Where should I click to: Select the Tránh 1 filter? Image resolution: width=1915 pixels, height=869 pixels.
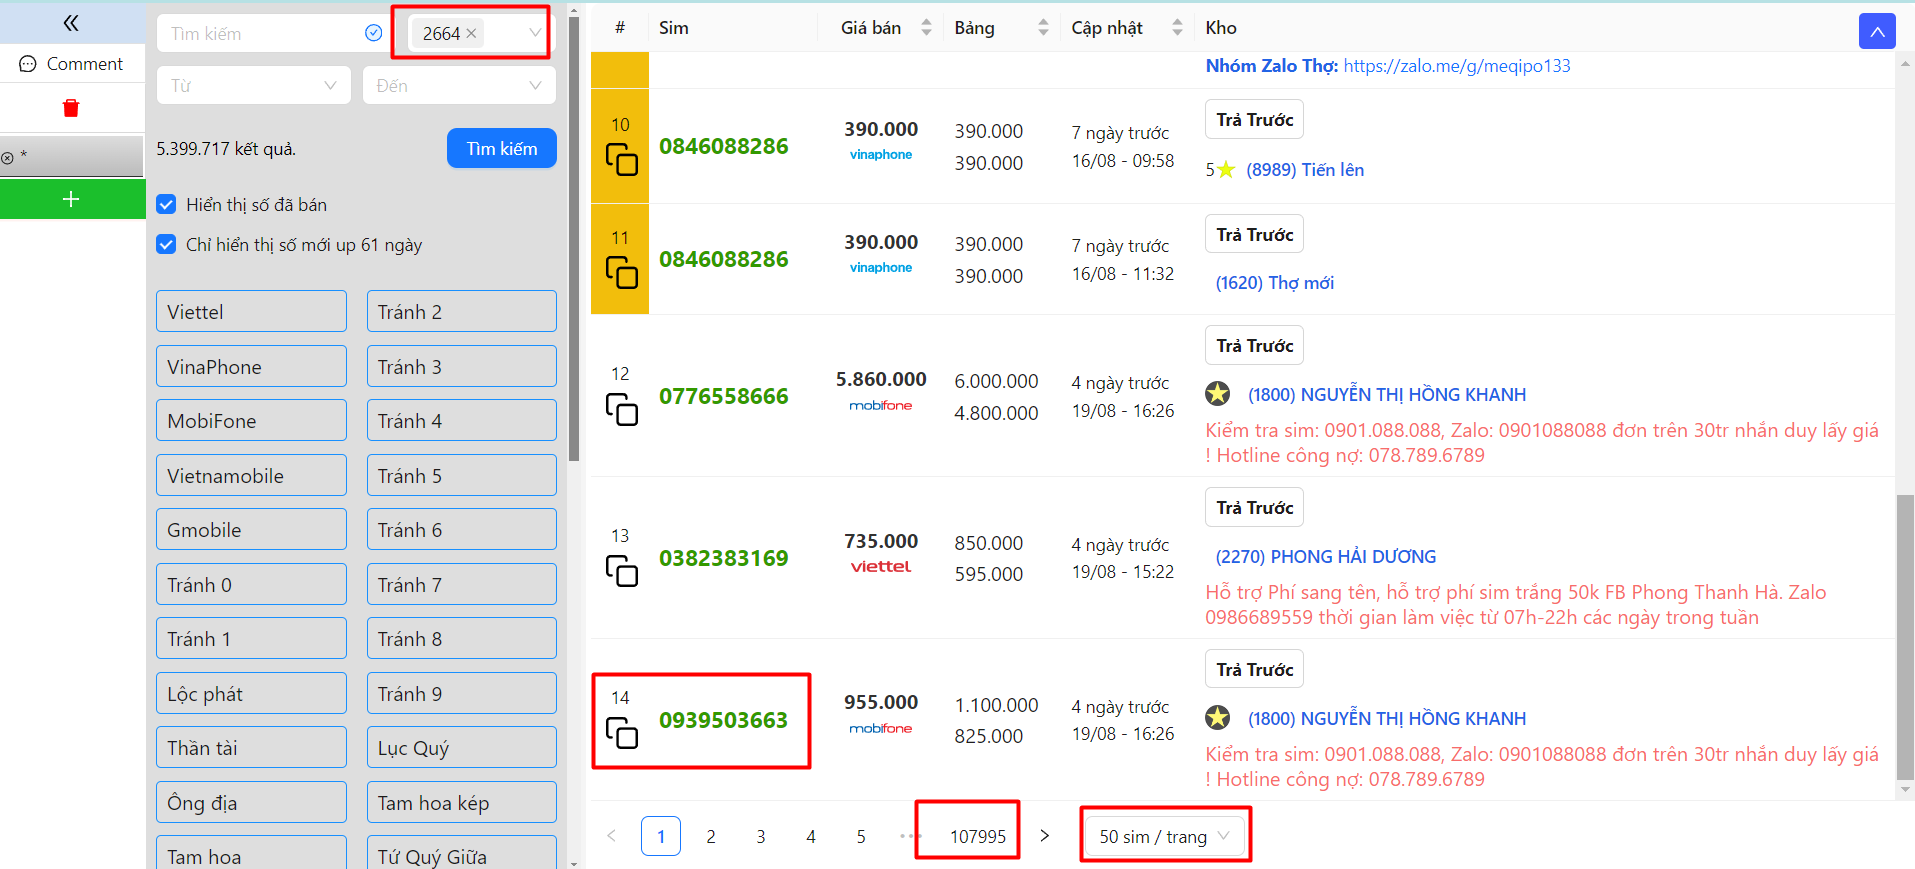[x=251, y=638]
